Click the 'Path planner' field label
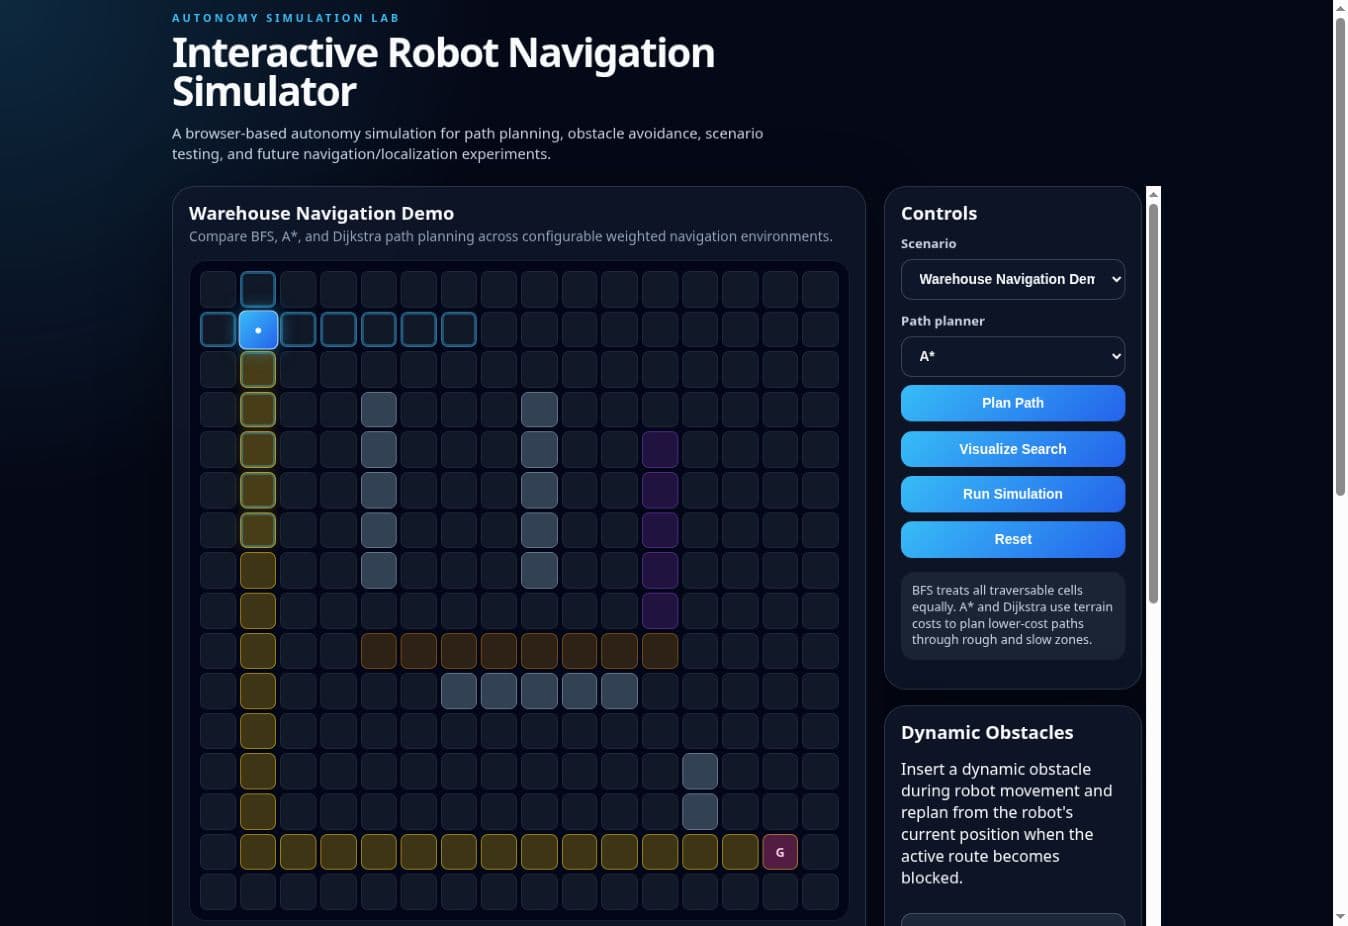1348x926 pixels. (x=942, y=321)
